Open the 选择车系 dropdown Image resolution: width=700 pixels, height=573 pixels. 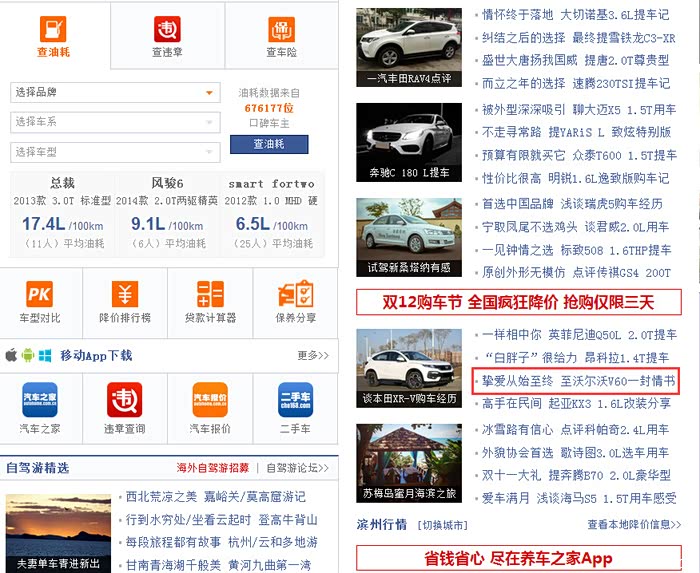[x=115, y=122]
